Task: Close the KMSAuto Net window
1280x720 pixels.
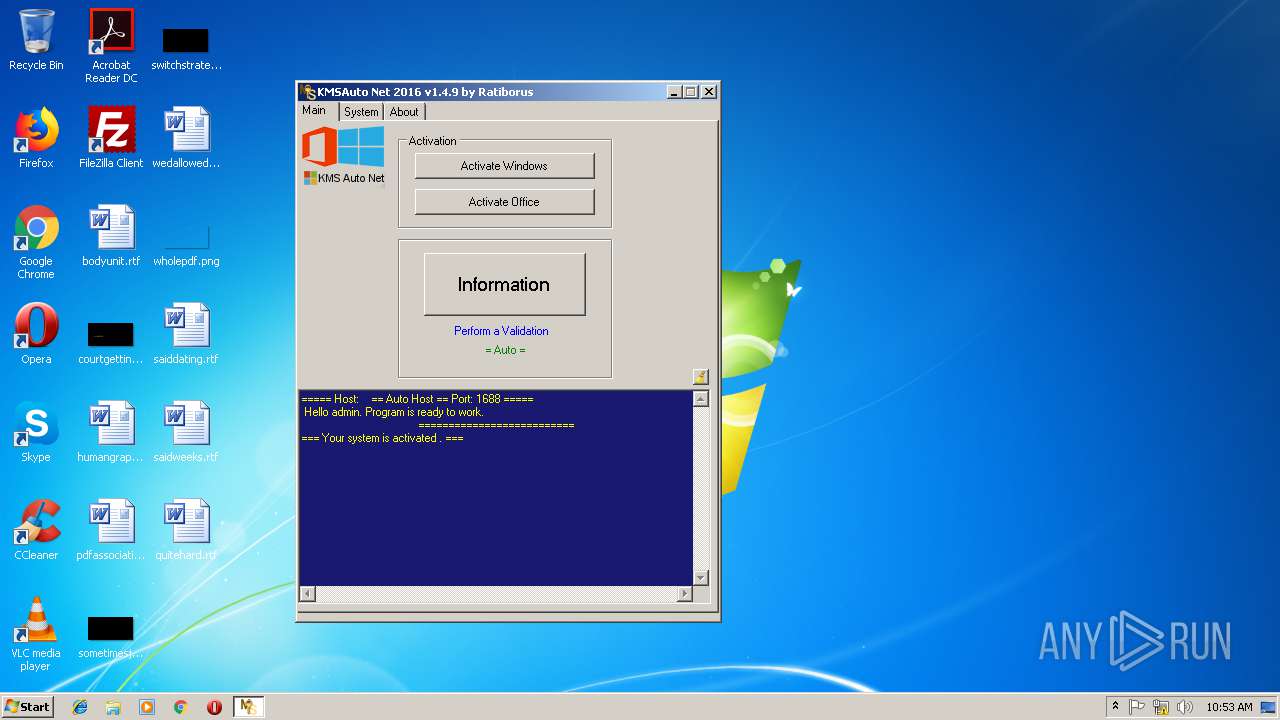Action: pos(709,91)
